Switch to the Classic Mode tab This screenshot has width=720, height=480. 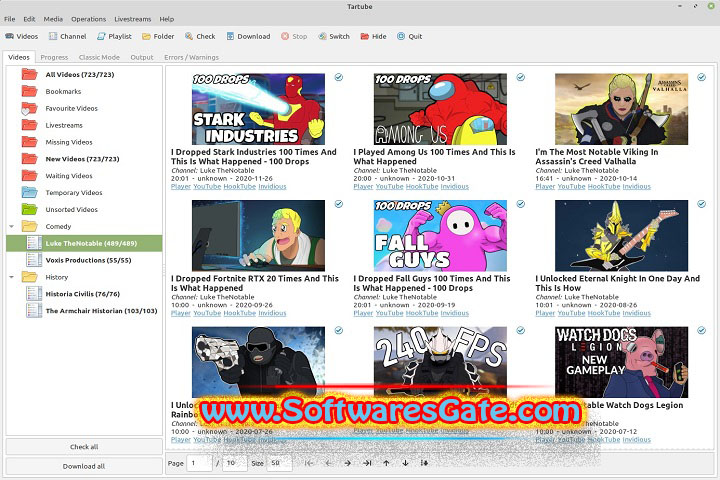(x=99, y=57)
